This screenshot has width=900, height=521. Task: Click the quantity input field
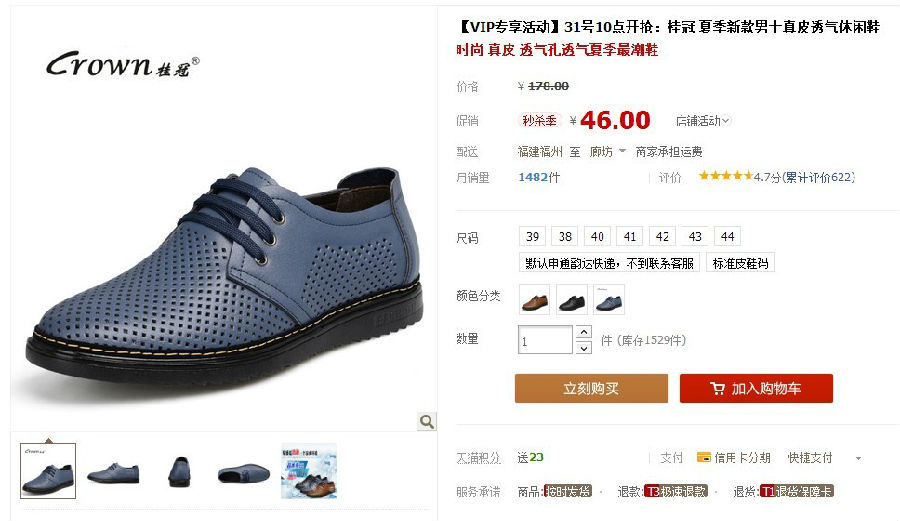[x=545, y=340]
